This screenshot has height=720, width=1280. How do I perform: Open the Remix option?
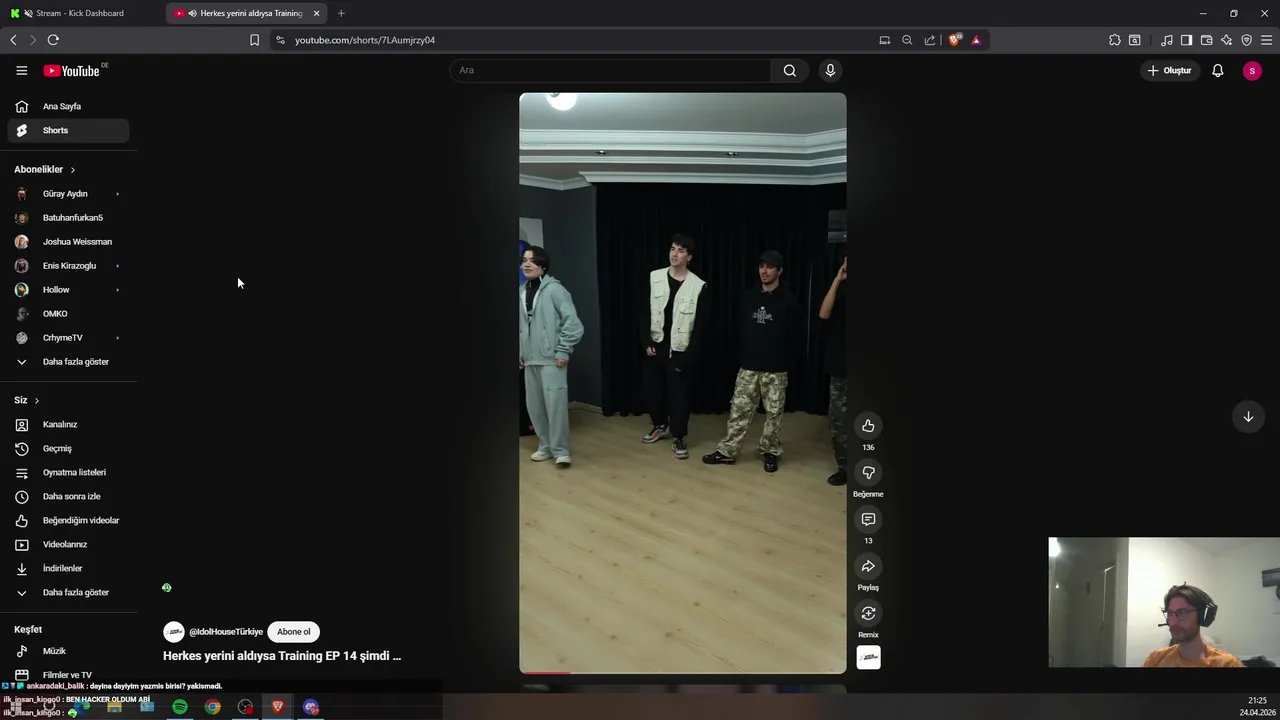pos(868,614)
